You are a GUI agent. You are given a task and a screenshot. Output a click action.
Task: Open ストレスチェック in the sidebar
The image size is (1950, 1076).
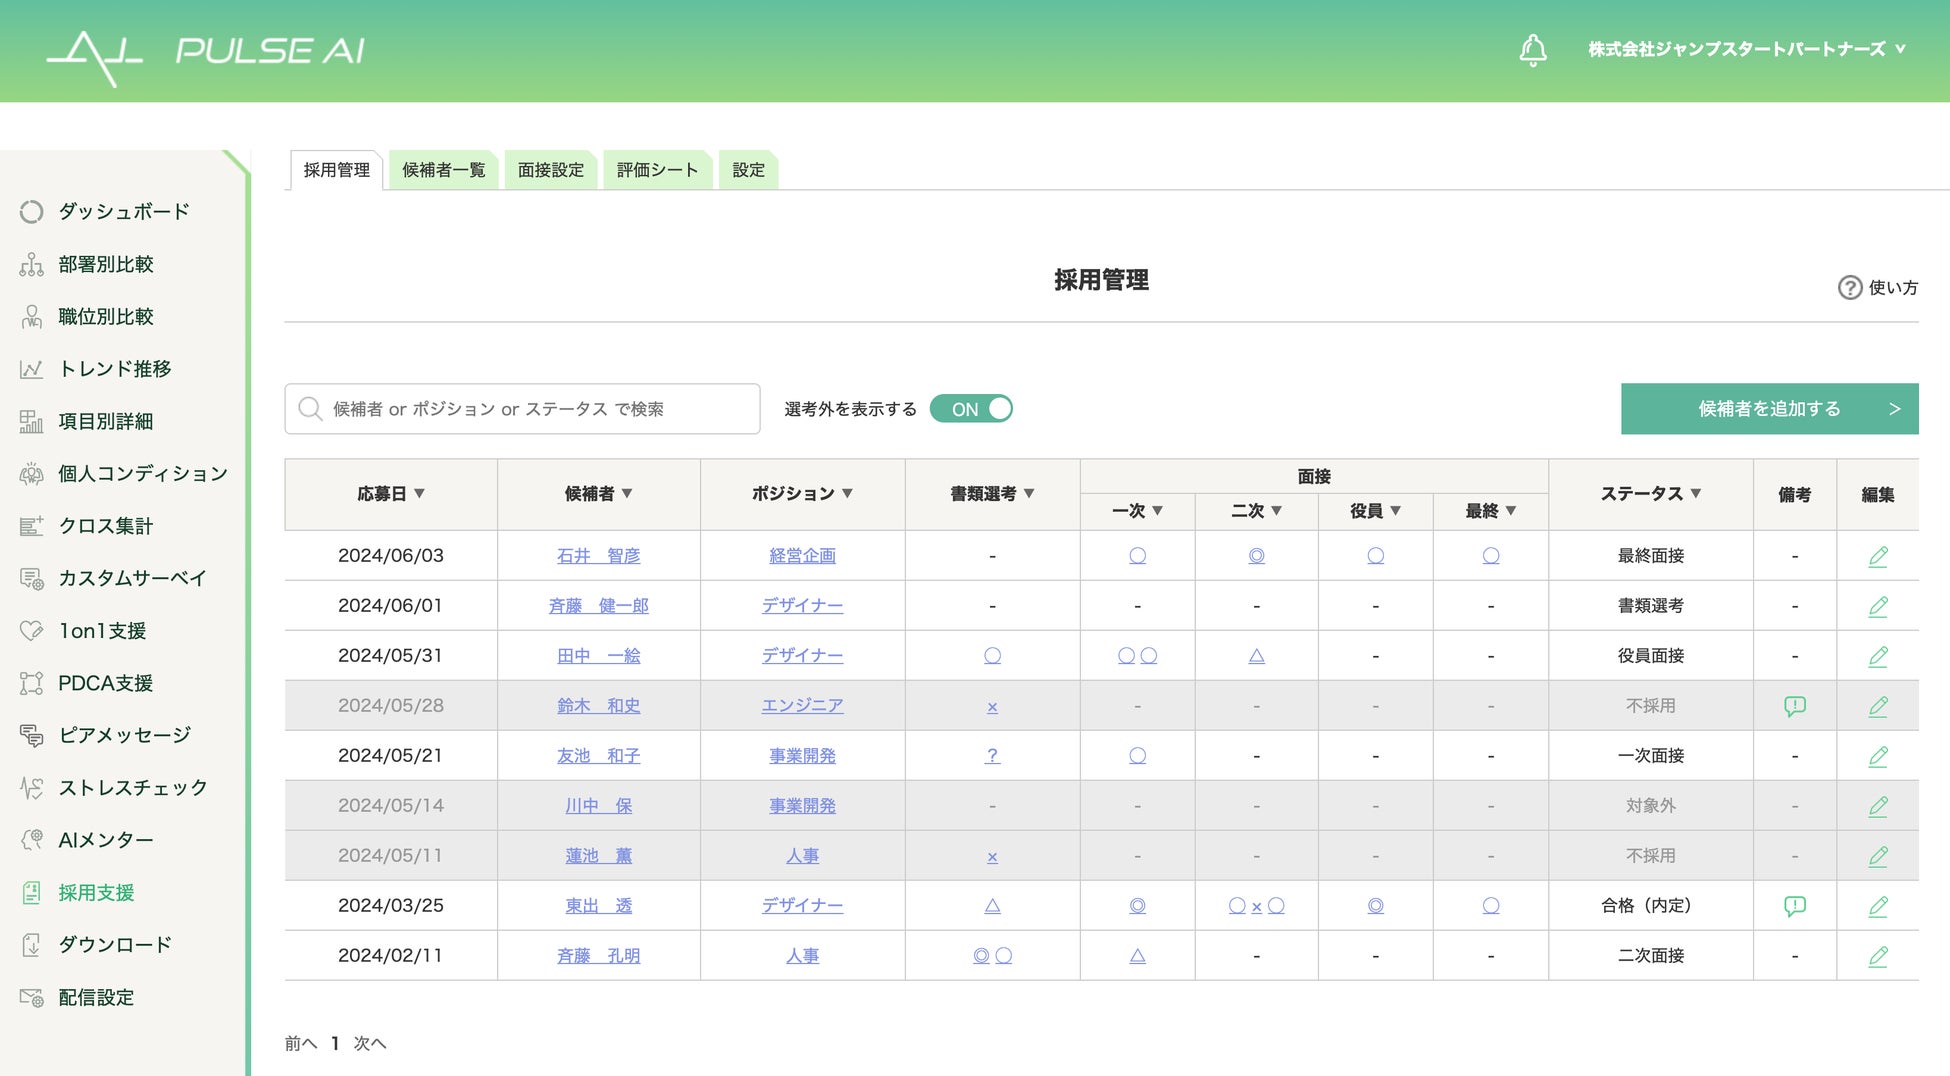click(x=132, y=788)
